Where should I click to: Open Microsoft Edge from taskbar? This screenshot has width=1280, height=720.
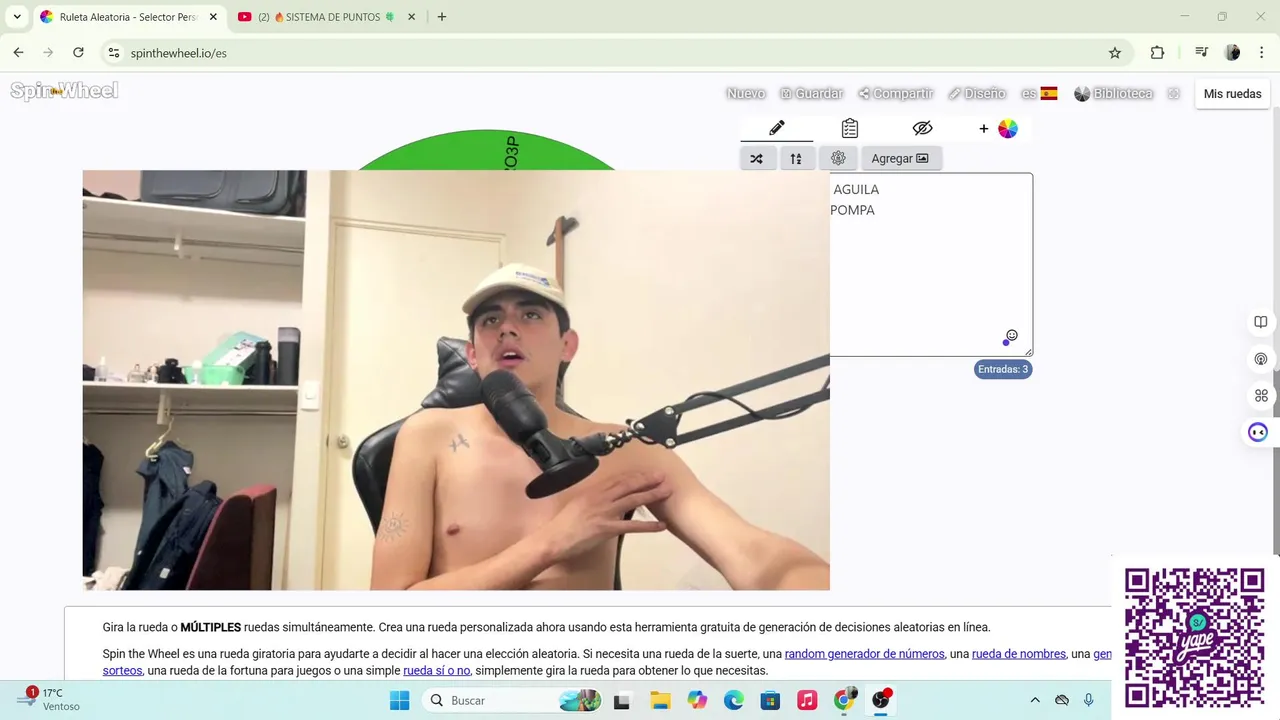click(734, 700)
